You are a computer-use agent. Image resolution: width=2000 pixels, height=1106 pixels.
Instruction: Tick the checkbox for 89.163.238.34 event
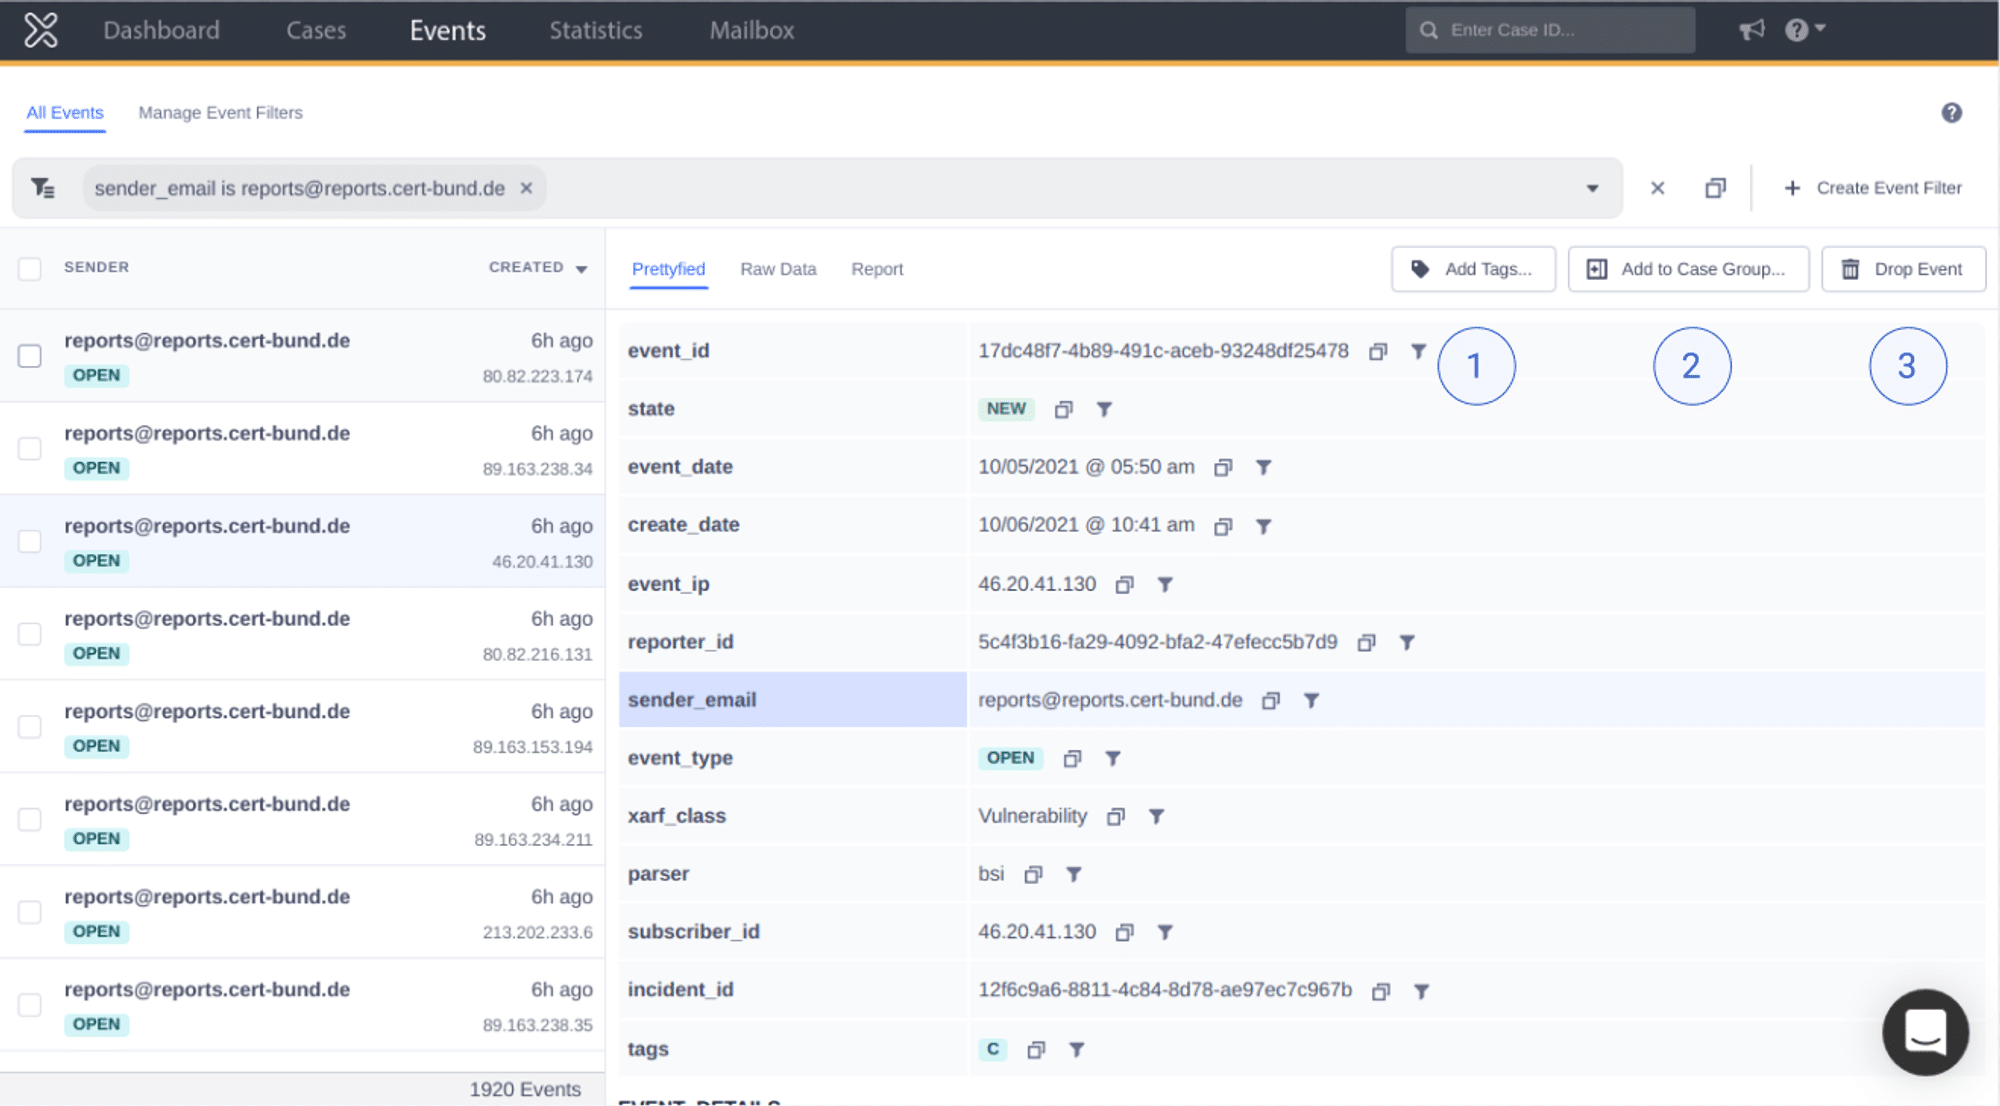pos(30,449)
